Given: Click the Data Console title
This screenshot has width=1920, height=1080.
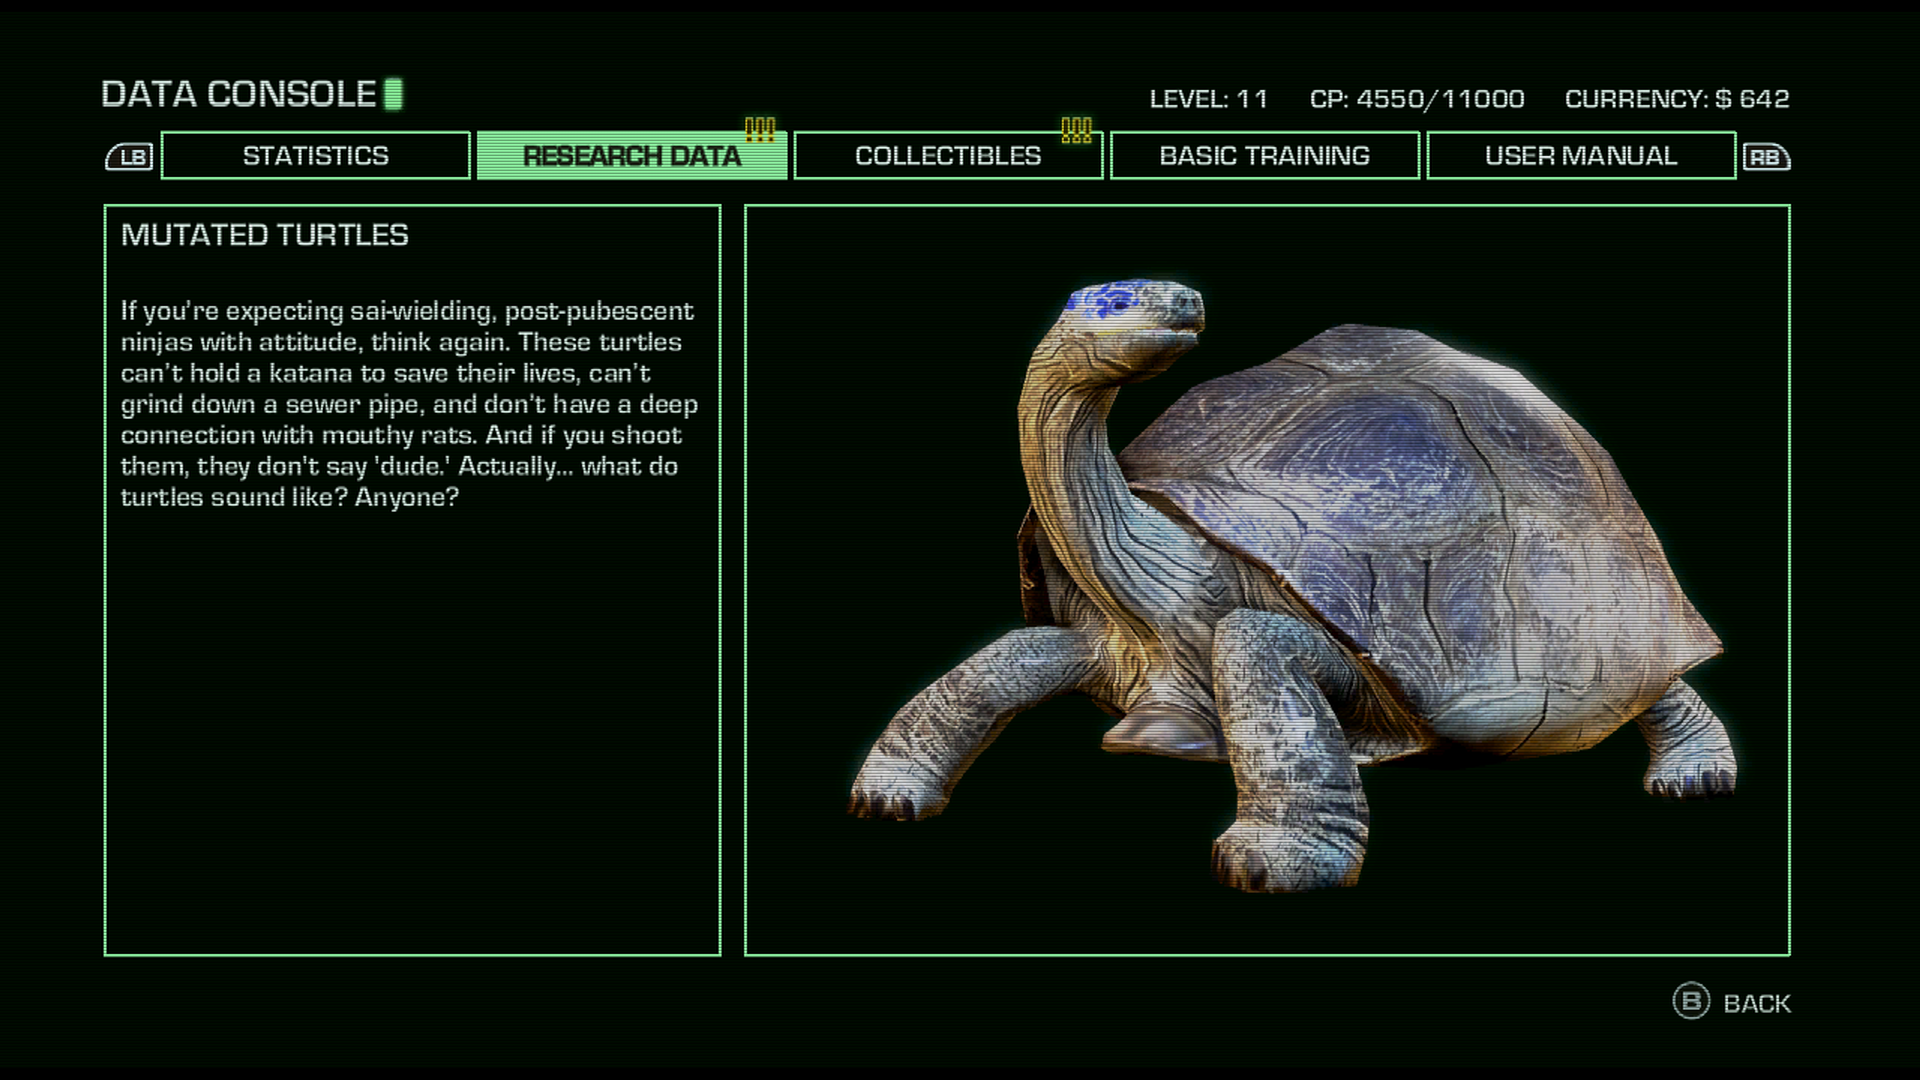Looking at the screenshot, I should pos(238,94).
